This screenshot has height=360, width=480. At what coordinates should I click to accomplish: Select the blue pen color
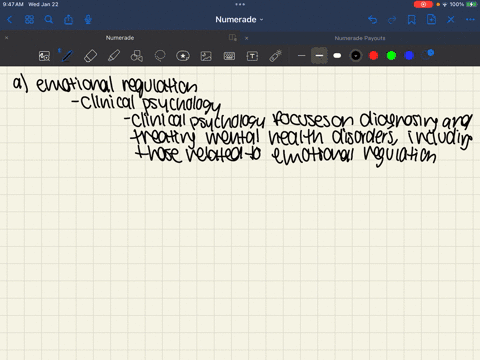(409, 56)
